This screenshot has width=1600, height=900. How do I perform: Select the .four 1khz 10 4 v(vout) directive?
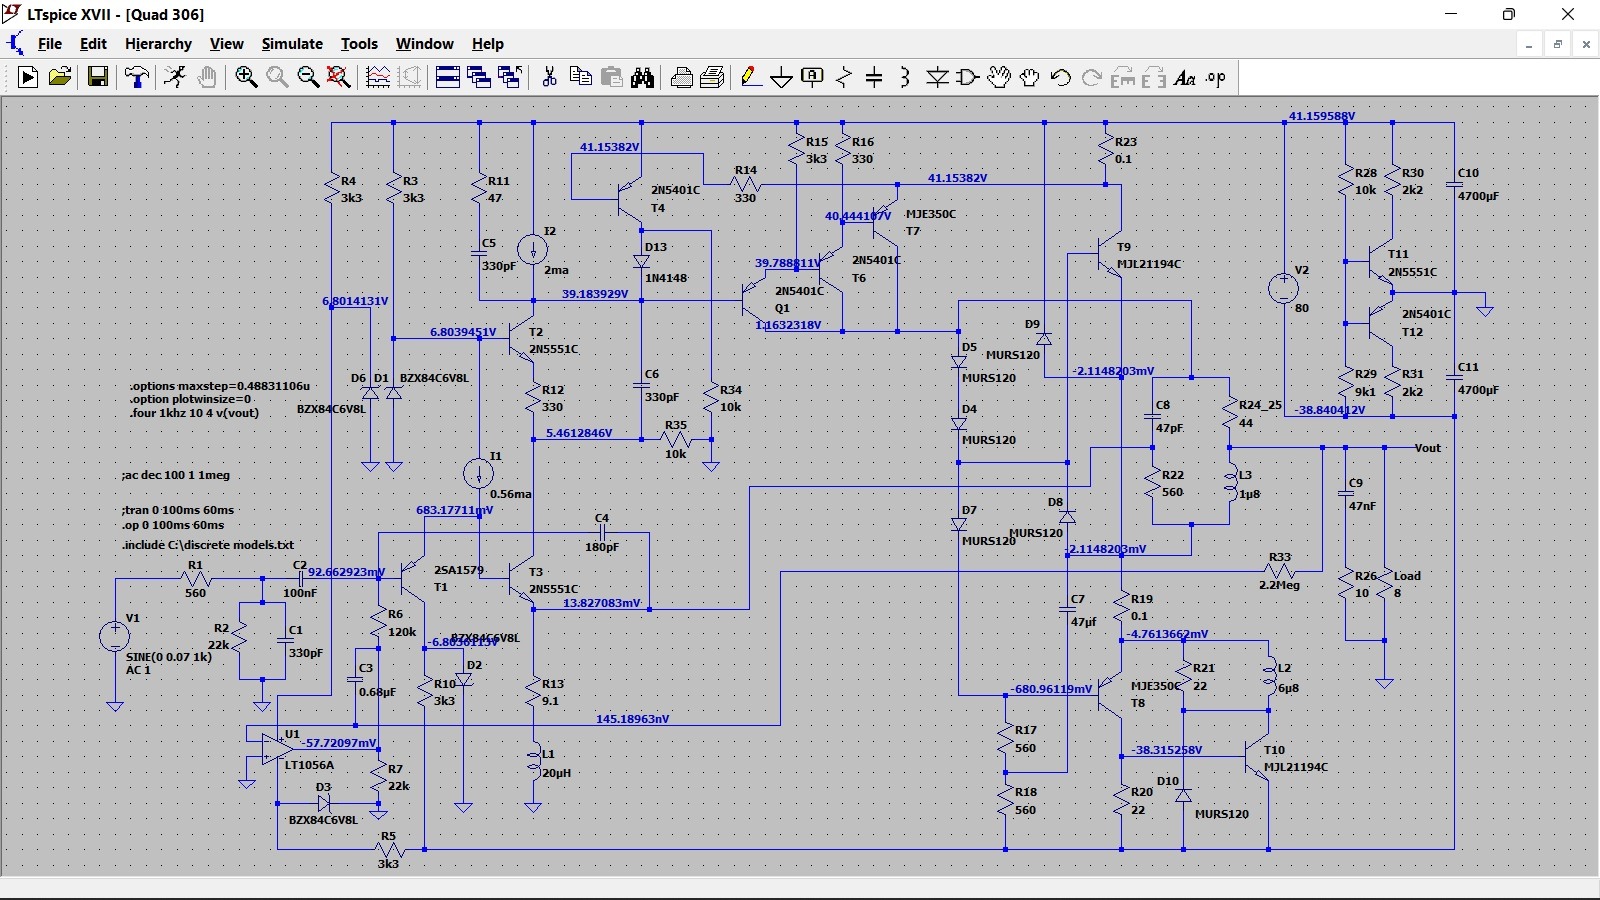(194, 412)
